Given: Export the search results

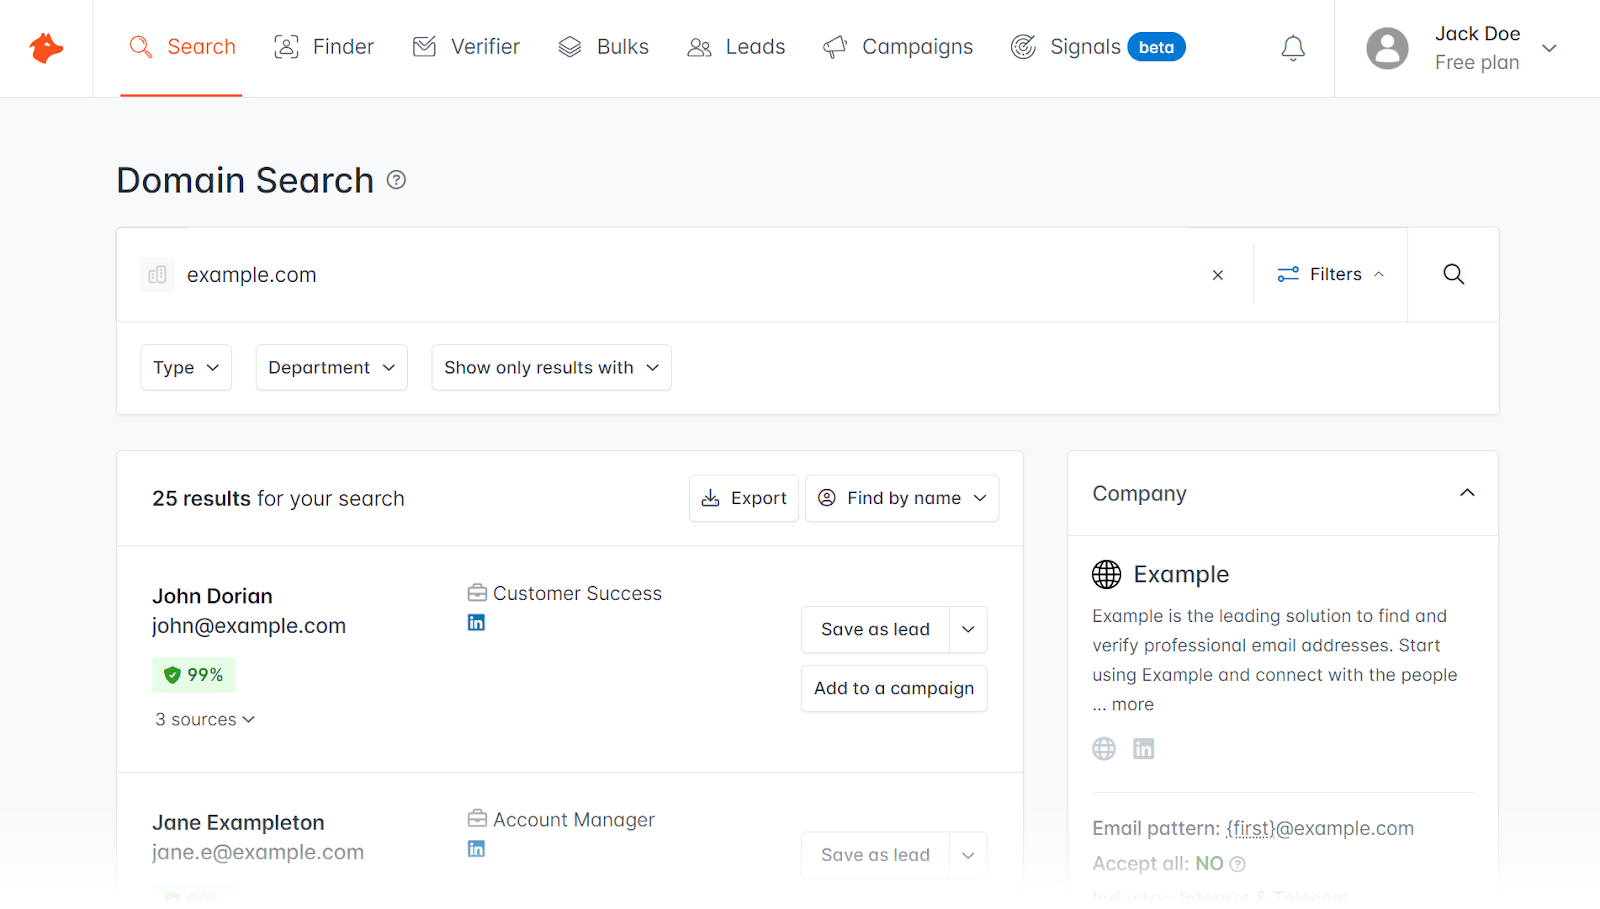Looking at the screenshot, I should pyautogui.click(x=743, y=498).
